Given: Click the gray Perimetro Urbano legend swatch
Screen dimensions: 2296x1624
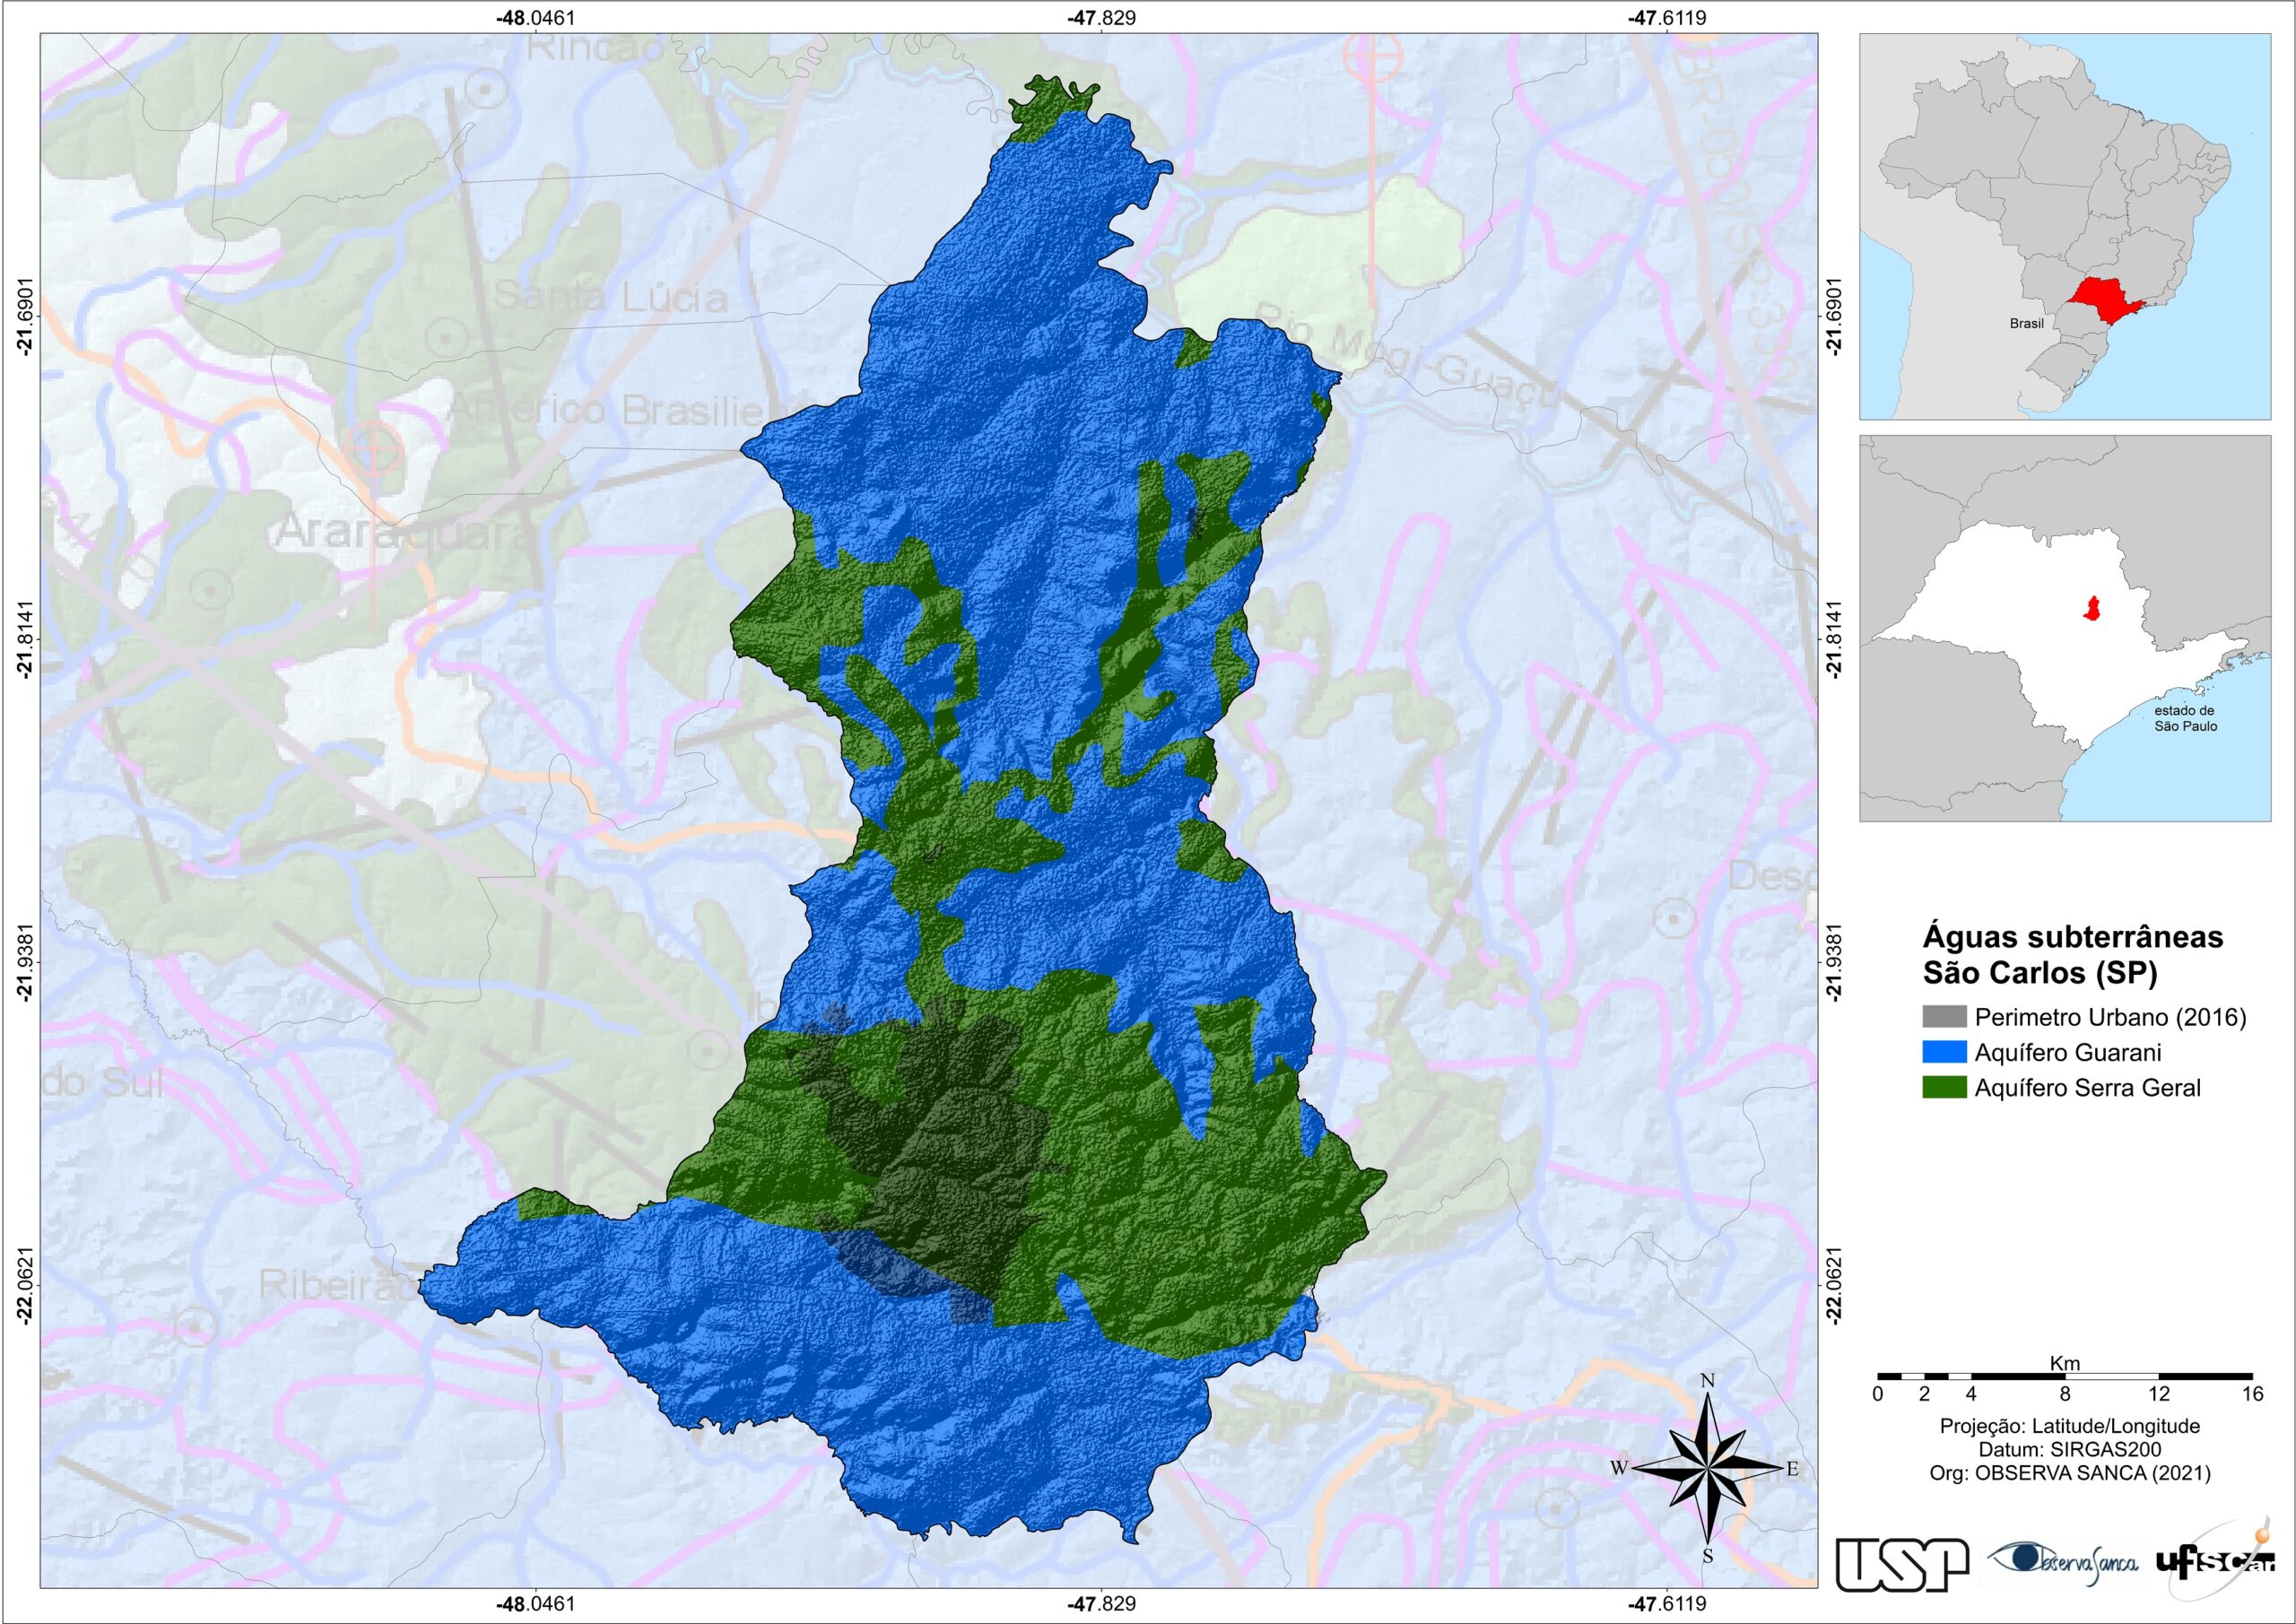Looking at the screenshot, I should (x=1944, y=1017).
